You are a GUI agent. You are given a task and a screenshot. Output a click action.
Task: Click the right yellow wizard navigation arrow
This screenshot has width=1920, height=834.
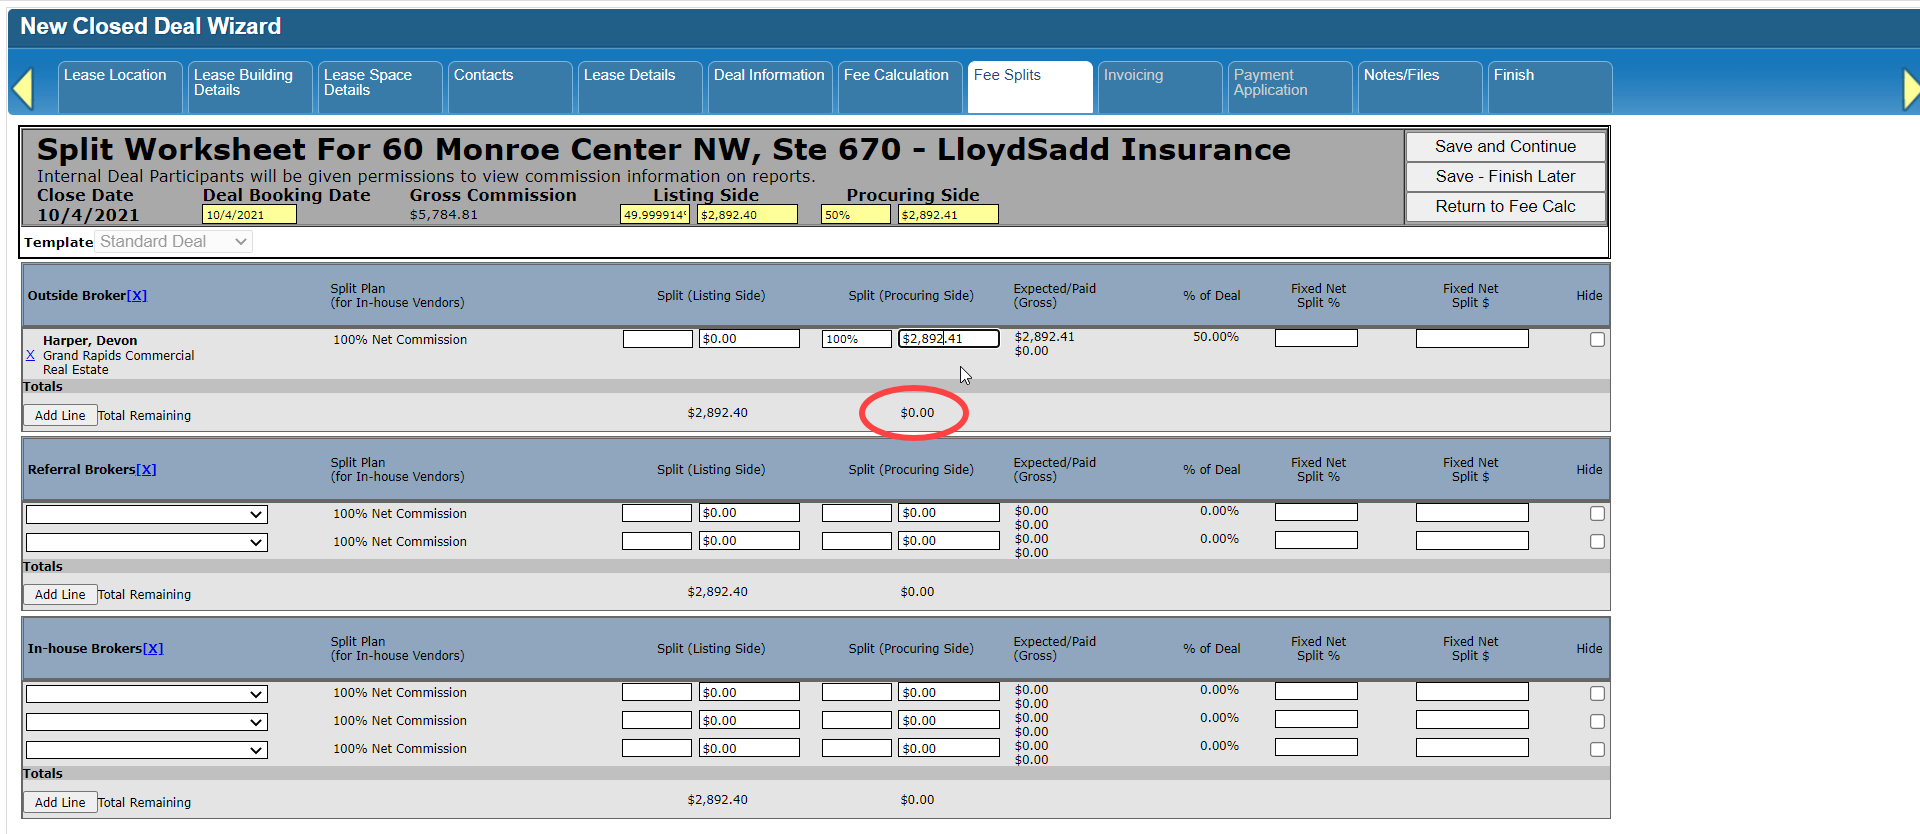click(1911, 89)
